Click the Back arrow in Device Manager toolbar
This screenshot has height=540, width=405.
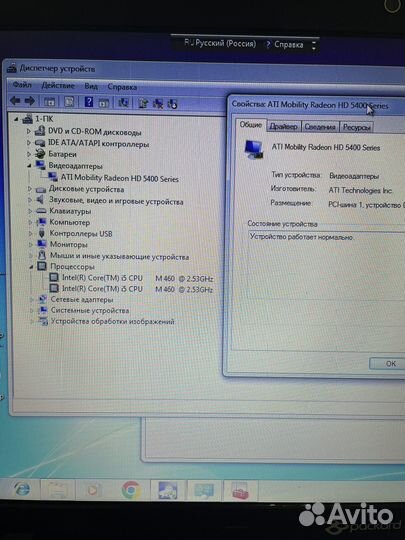pyautogui.click(x=15, y=101)
